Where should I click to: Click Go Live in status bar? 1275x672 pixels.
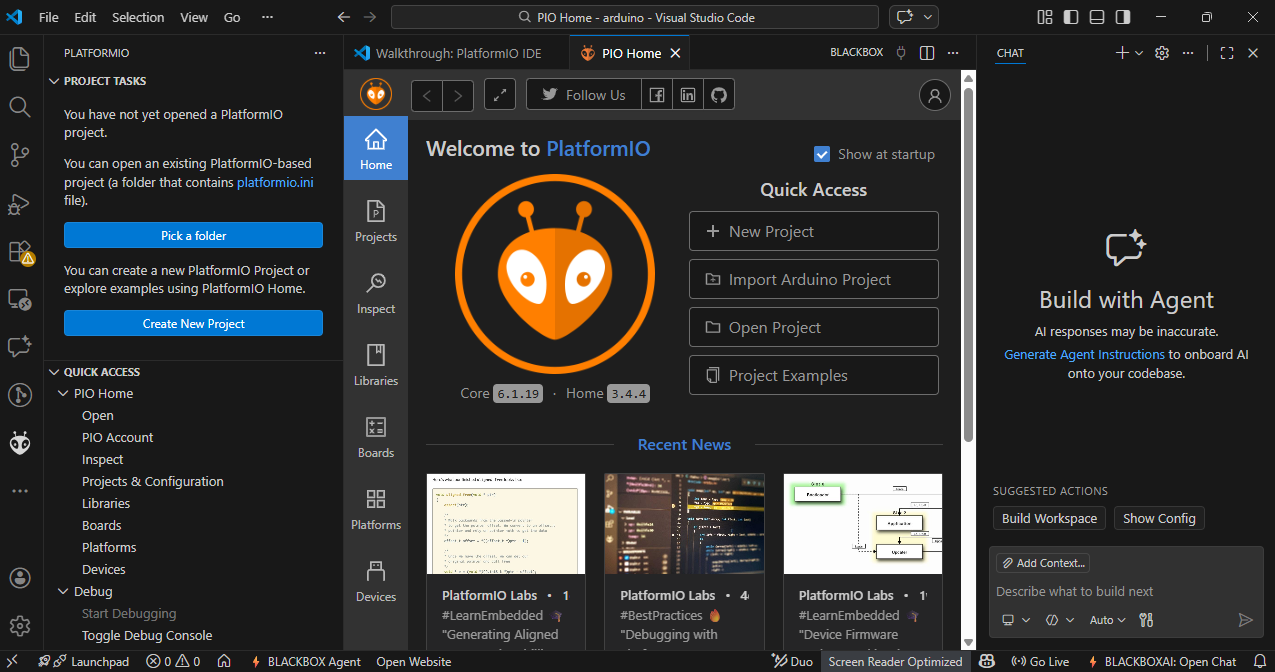[1040, 661]
